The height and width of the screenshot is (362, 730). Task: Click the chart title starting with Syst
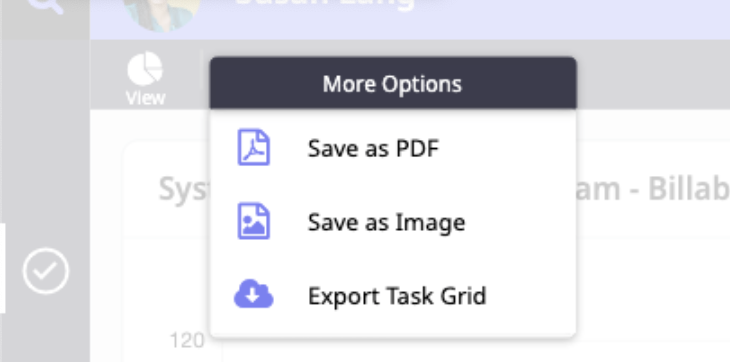tap(184, 188)
